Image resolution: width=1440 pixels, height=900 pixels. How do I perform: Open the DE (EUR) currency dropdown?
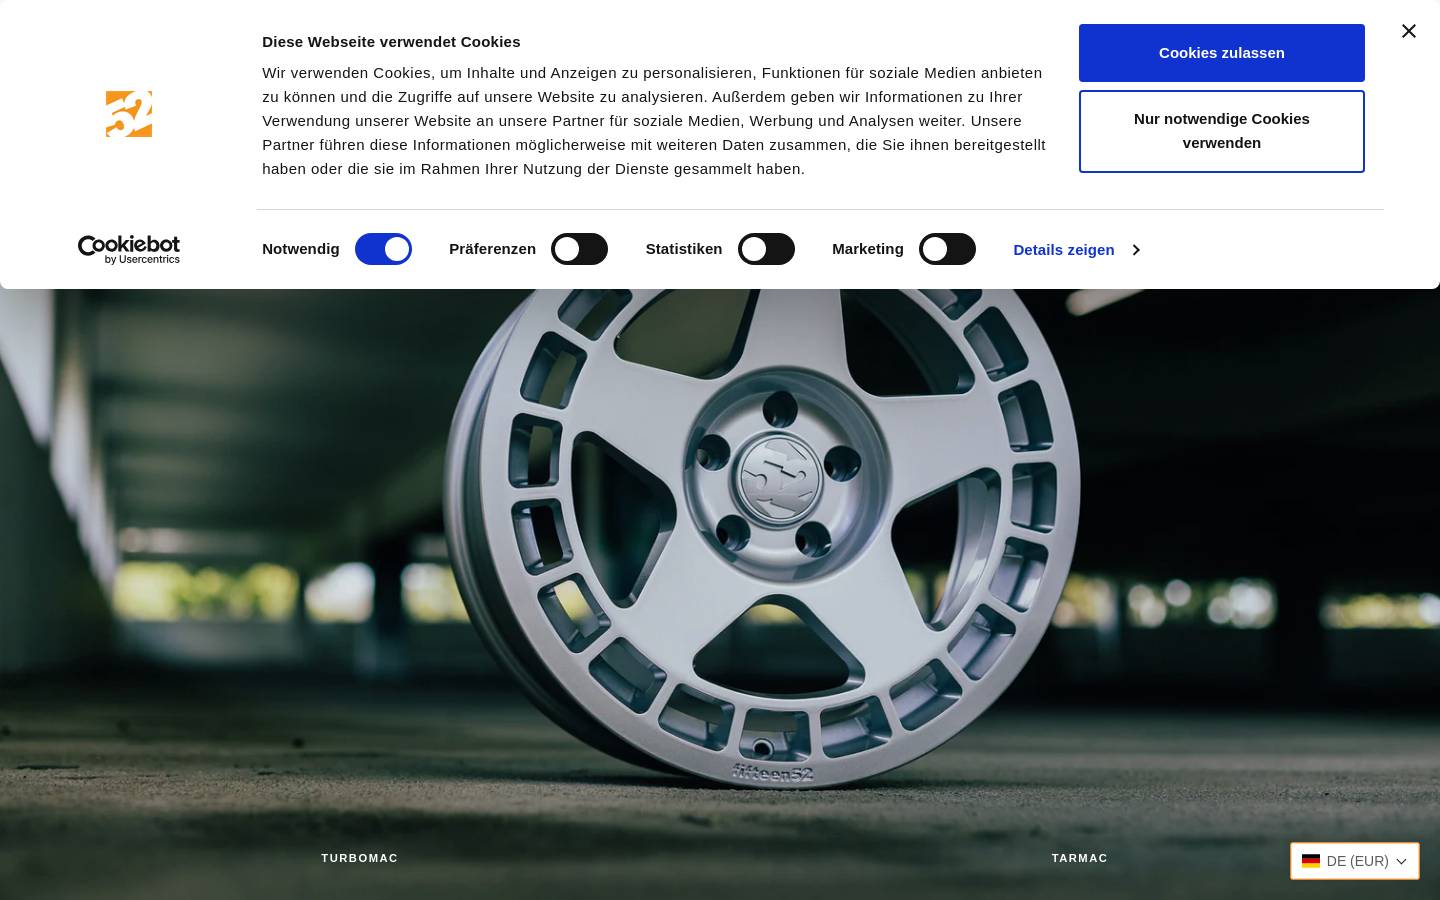[1355, 861]
